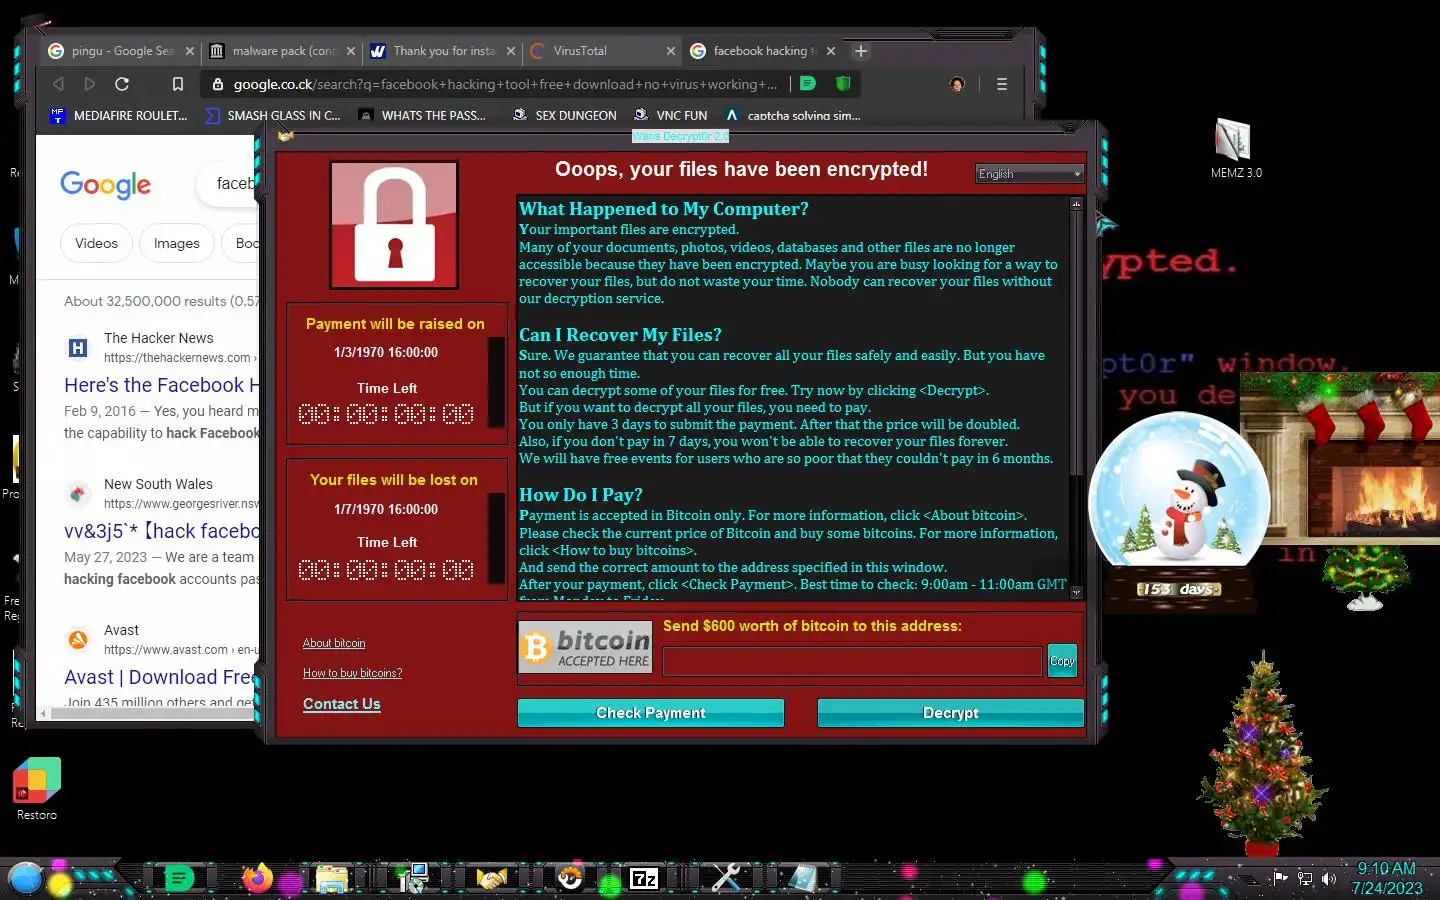Click the bitcoin address field

(852, 661)
